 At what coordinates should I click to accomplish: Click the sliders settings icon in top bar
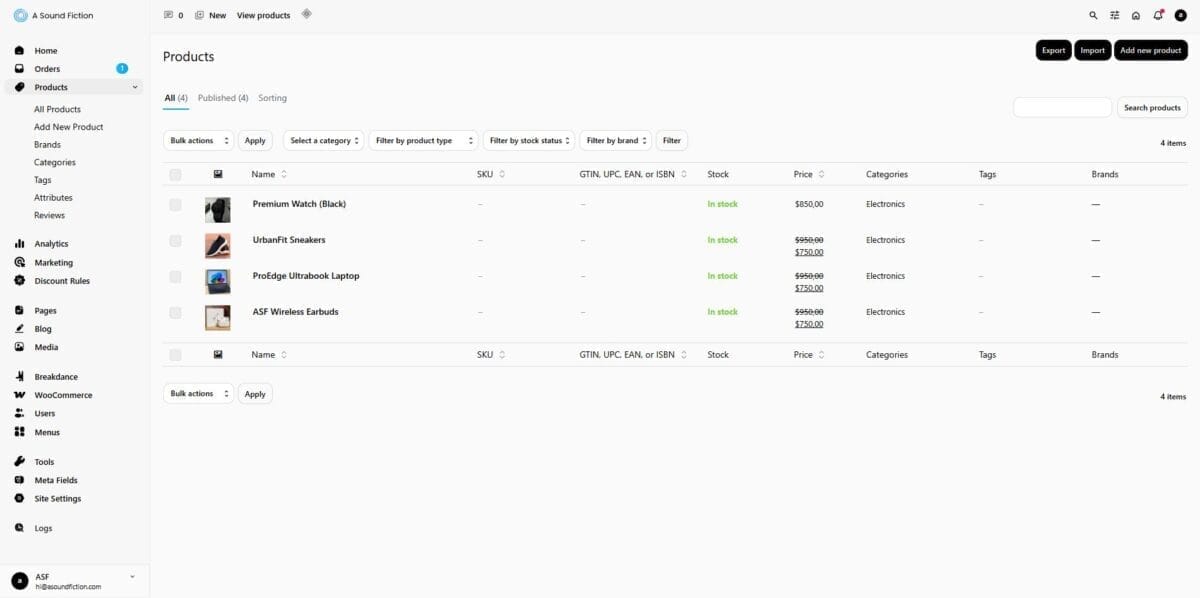[x=1115, y=16]
